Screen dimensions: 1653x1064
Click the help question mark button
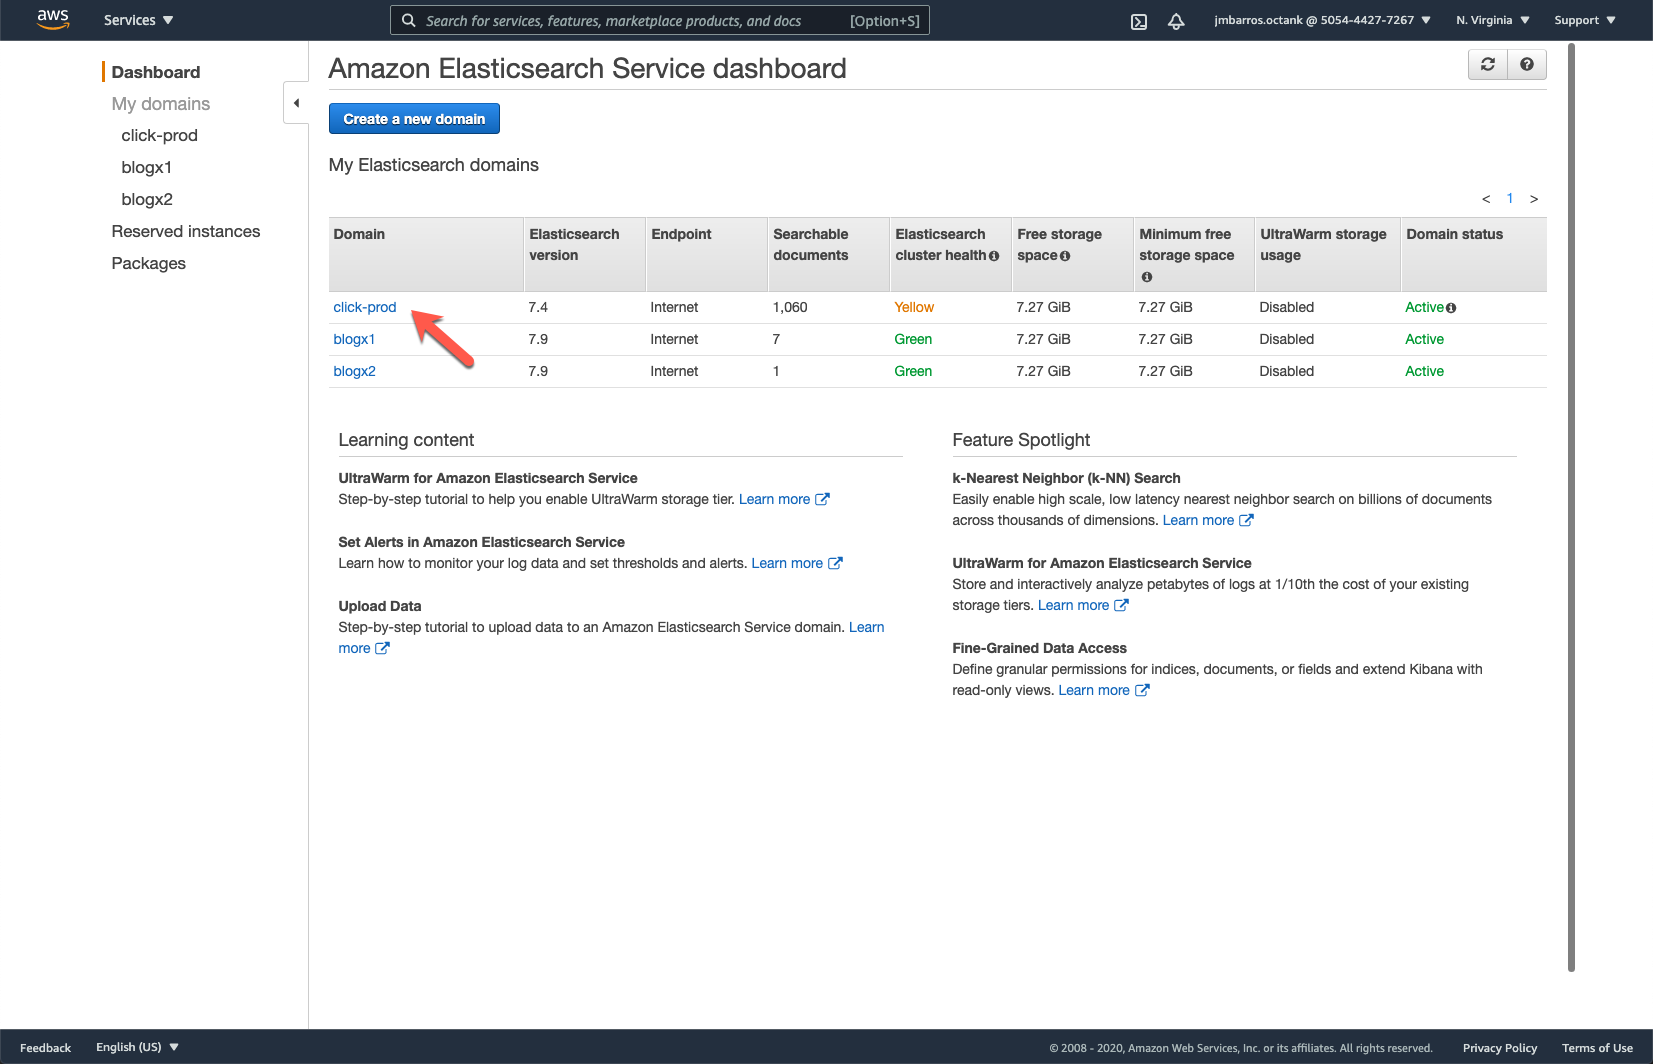coord(1527,64)
